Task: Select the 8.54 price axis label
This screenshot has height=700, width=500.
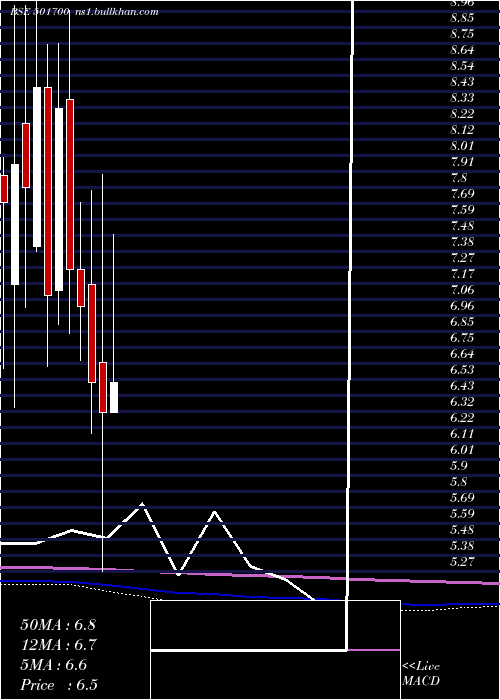Action: pyautogui.click(x=462, y=66)
